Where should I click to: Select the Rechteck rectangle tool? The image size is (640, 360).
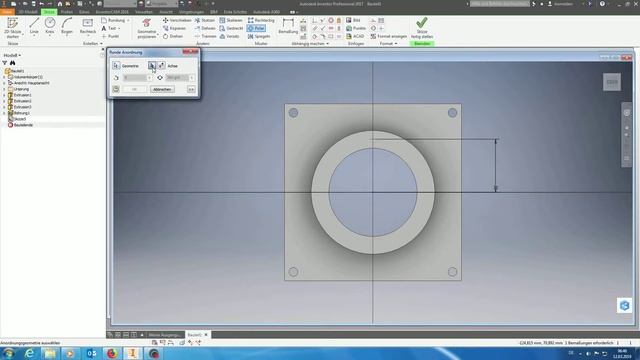[x=87, y=26]
